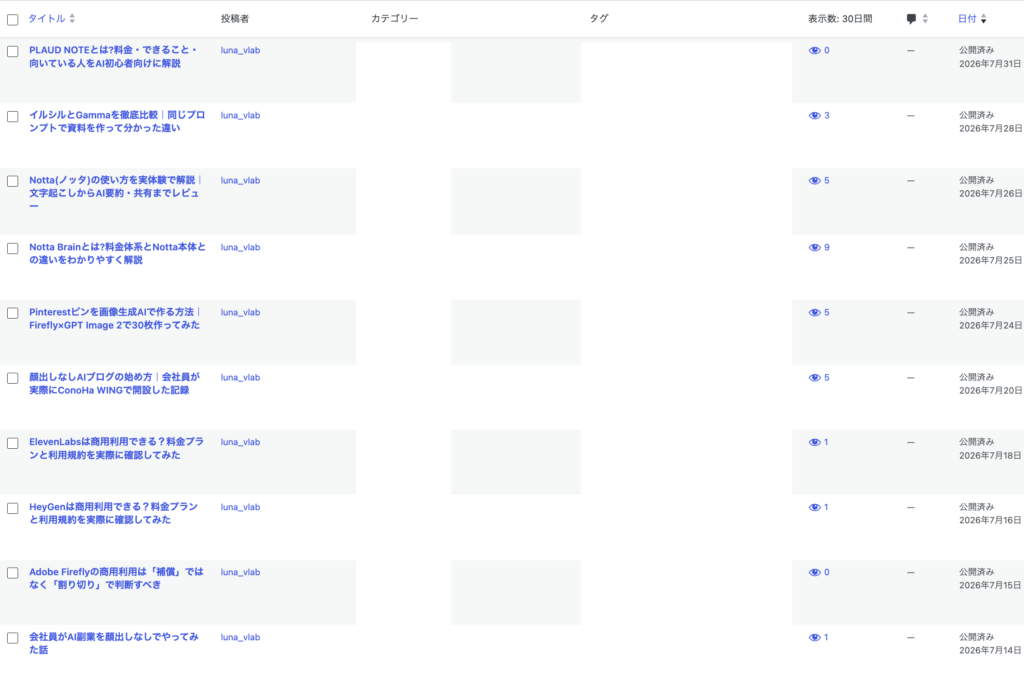Screen dimensions: 1024x676
Task: Click the 投稿者 column header
Action: pos(234,19)
